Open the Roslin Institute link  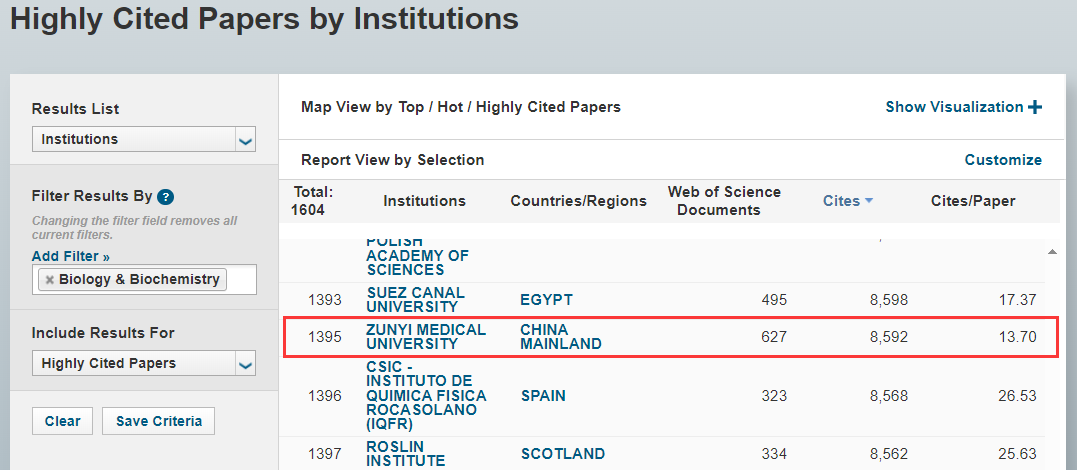(x=406, y=454)
